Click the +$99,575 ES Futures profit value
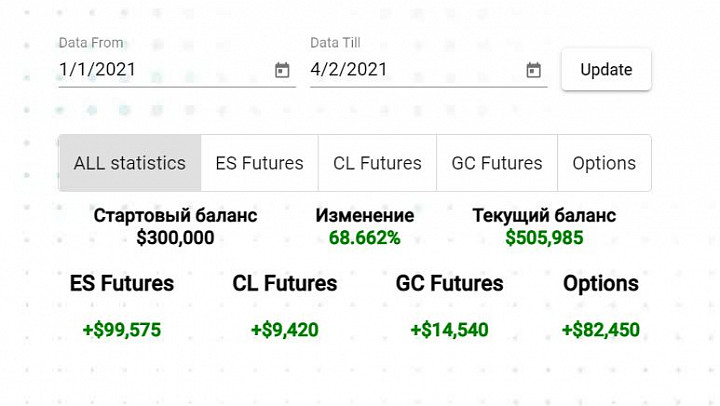The width and height of the screenshot is (720, 406). [x=122, y=330]
